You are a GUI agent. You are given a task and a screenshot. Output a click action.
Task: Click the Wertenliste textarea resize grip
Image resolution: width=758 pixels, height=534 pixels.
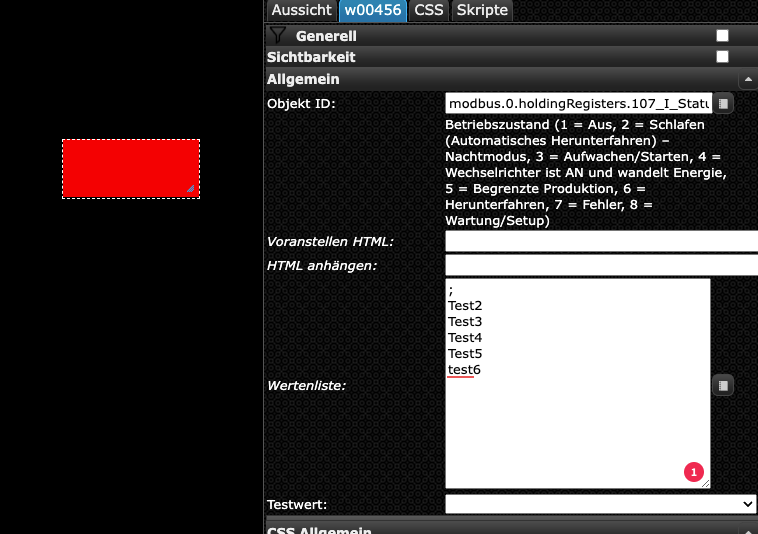coord(706,484)
